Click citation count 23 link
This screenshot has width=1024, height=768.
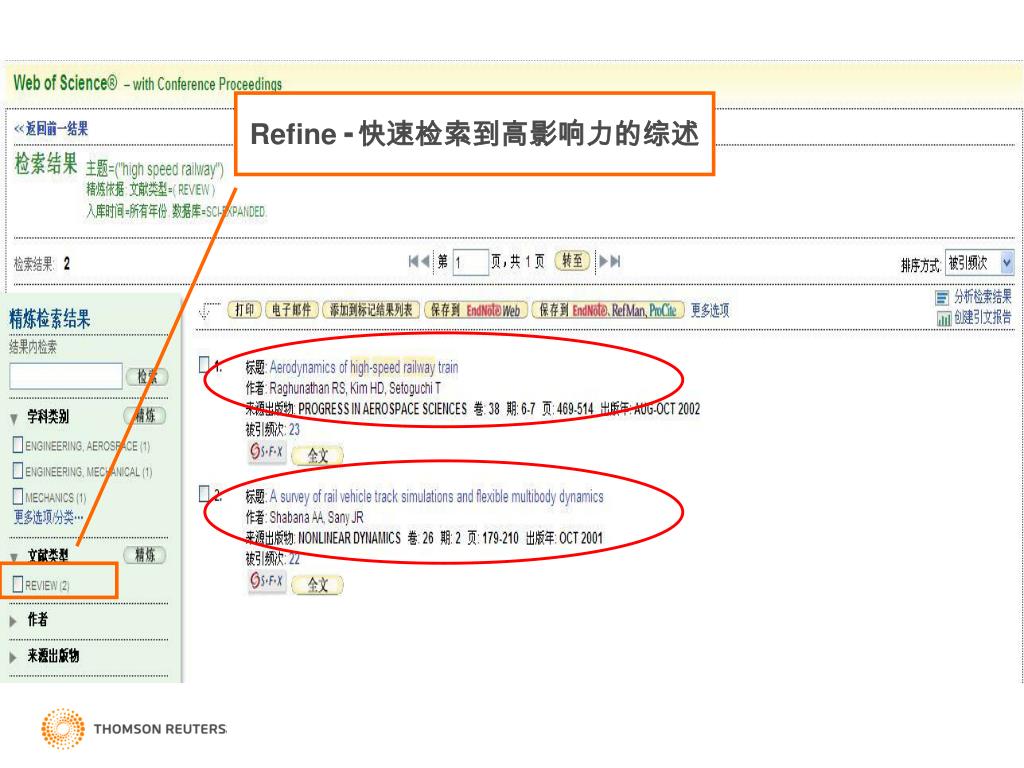(x=294, y=430)
